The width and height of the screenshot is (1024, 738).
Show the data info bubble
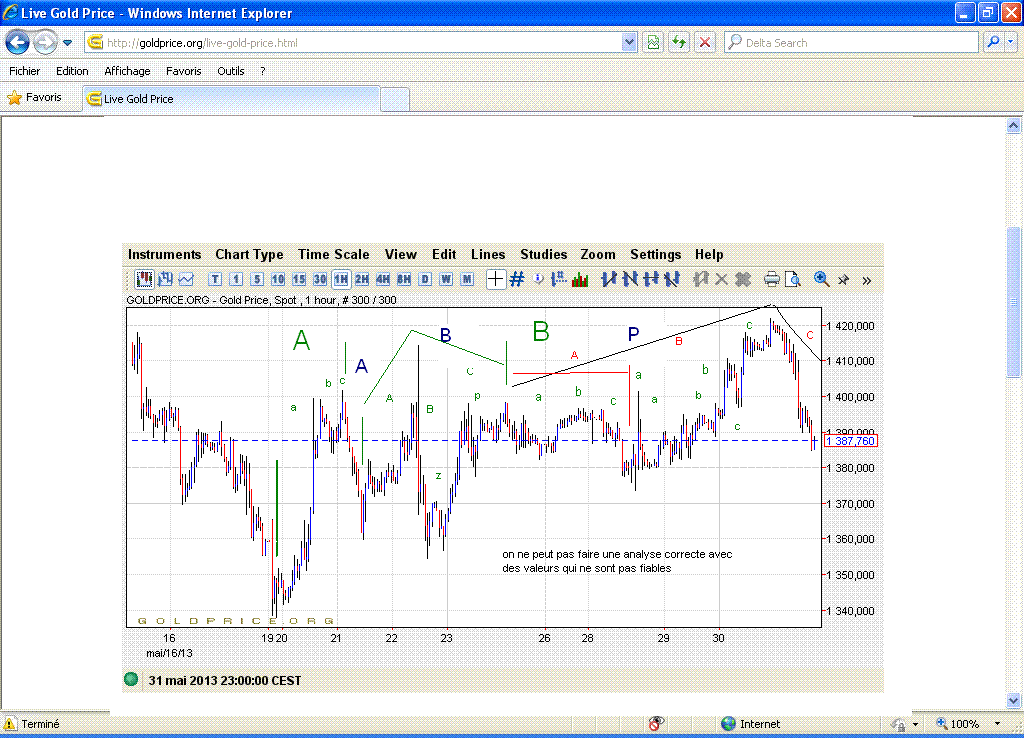click(538, 280)
